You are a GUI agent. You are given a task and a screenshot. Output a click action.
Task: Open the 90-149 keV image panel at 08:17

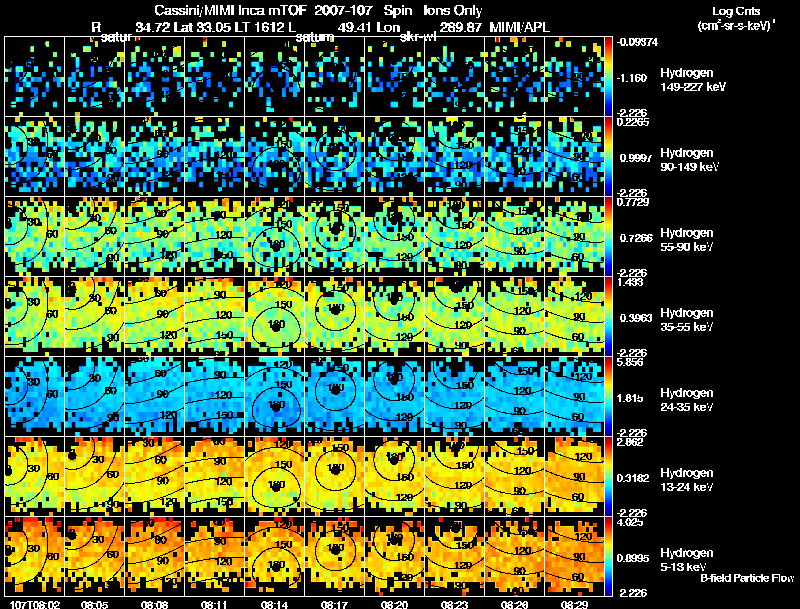pyautogui.click(x=335, y=156)
